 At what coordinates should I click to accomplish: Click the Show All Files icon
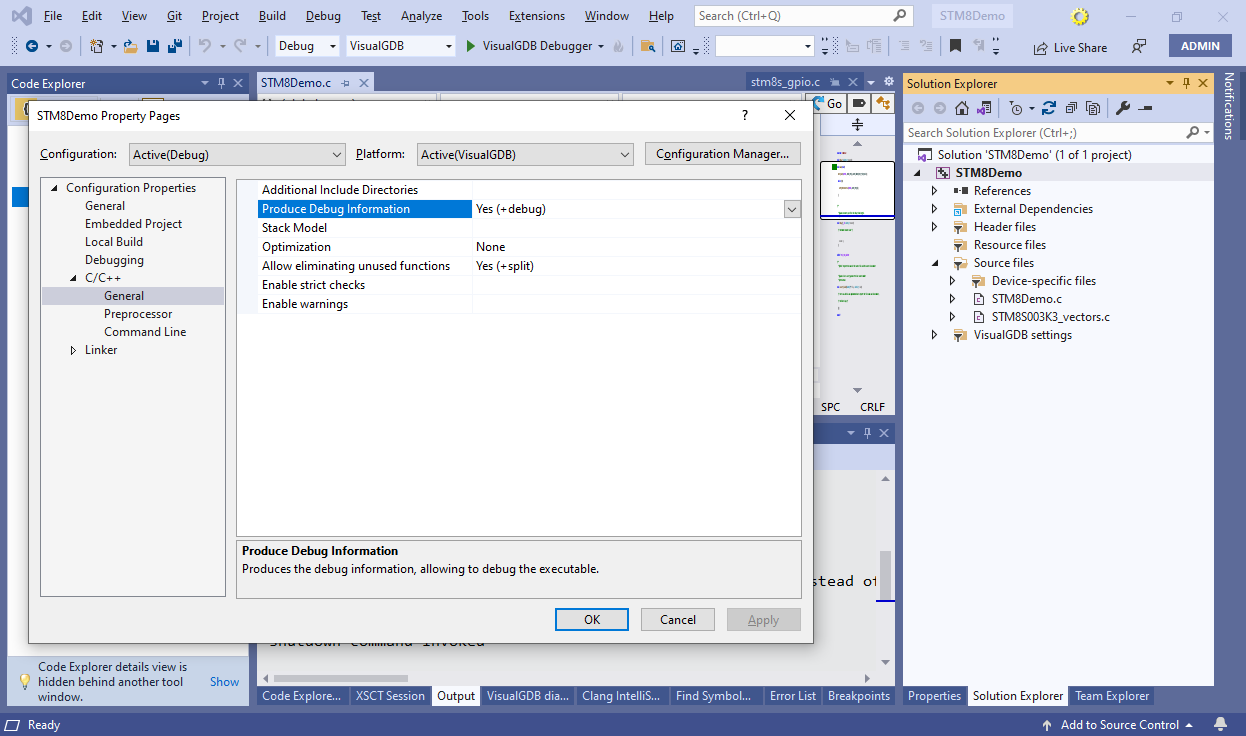coord(1093,108)
